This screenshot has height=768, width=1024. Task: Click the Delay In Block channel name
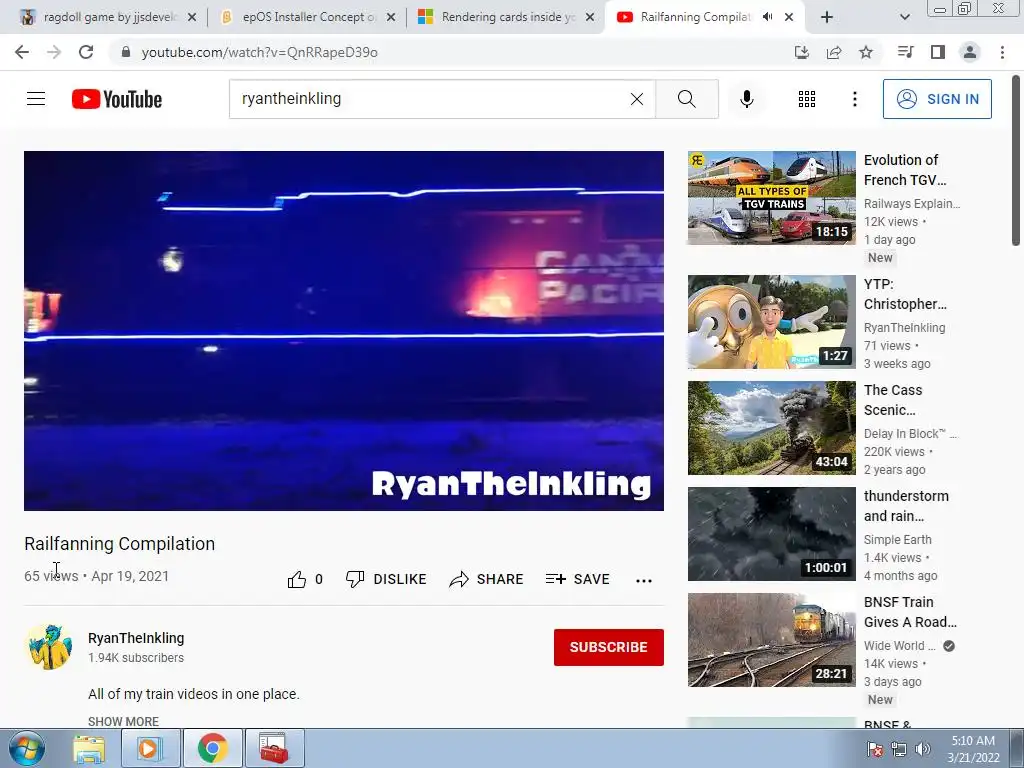click(x=910, y=434)
